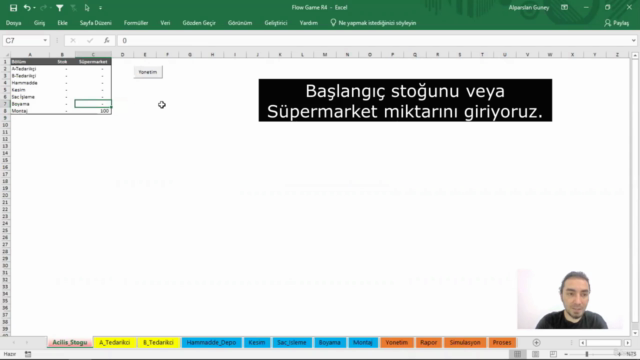Open the Ekle ribbon tab
Viewport: 640px width, 360px height.
[62, 23]
